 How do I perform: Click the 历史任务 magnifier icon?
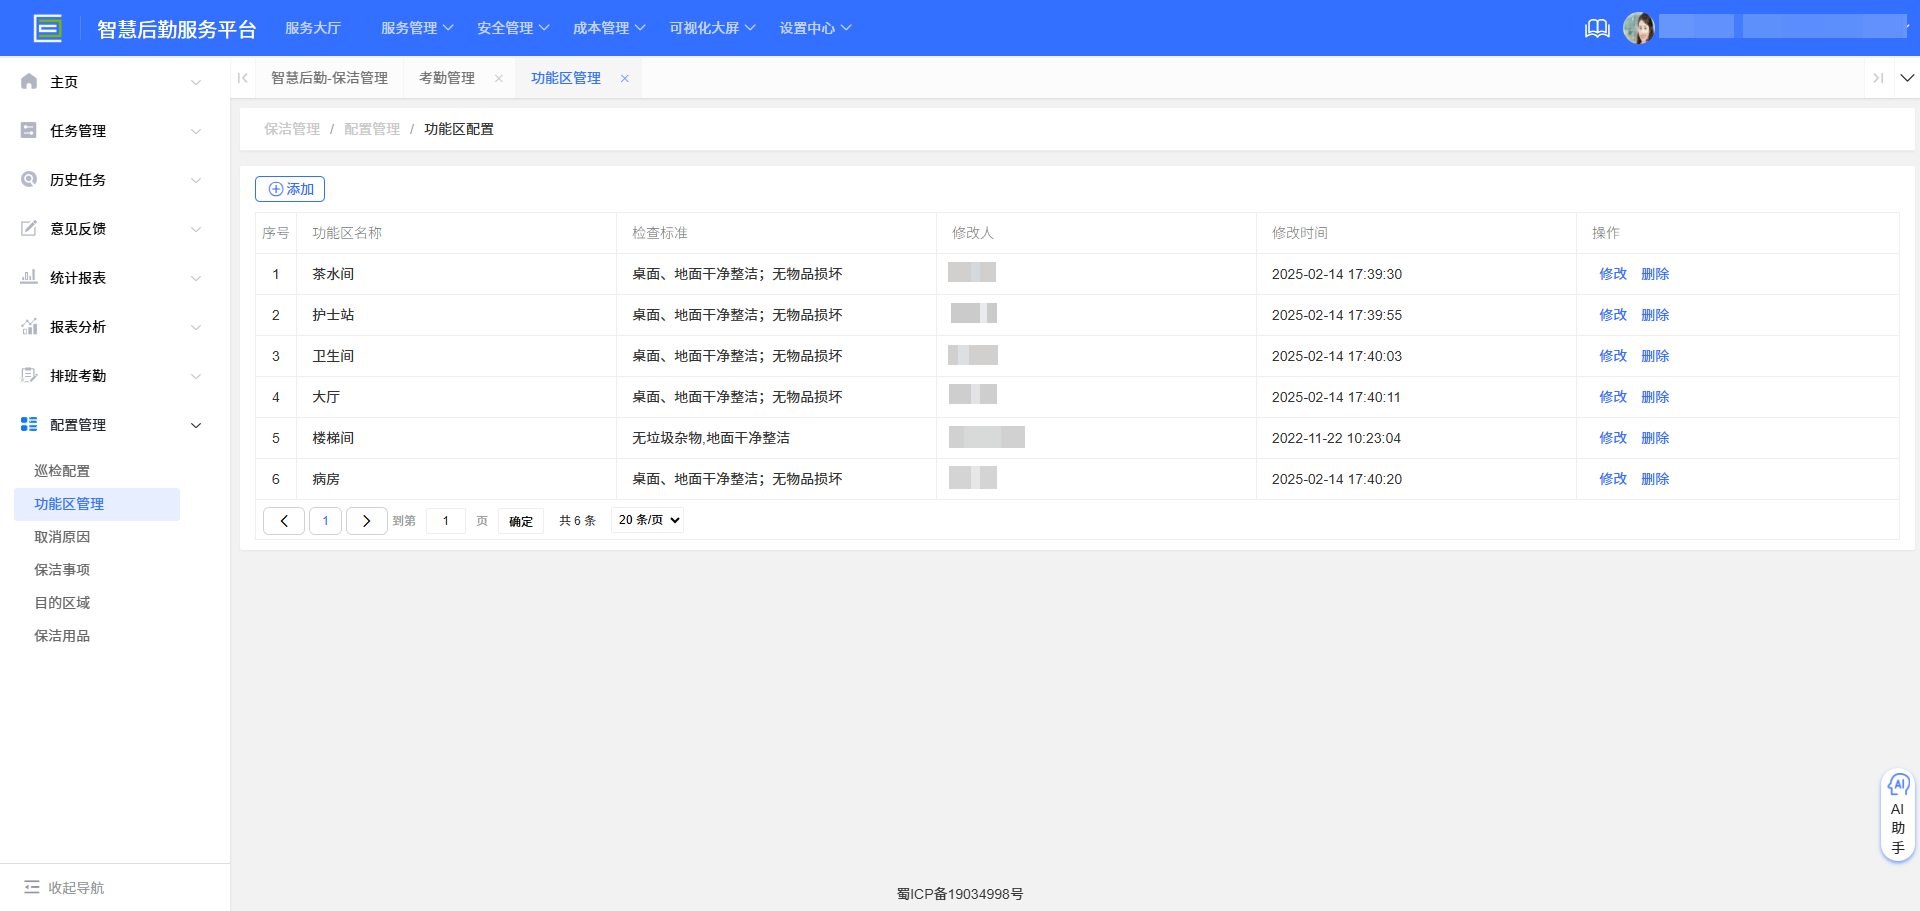29,179
